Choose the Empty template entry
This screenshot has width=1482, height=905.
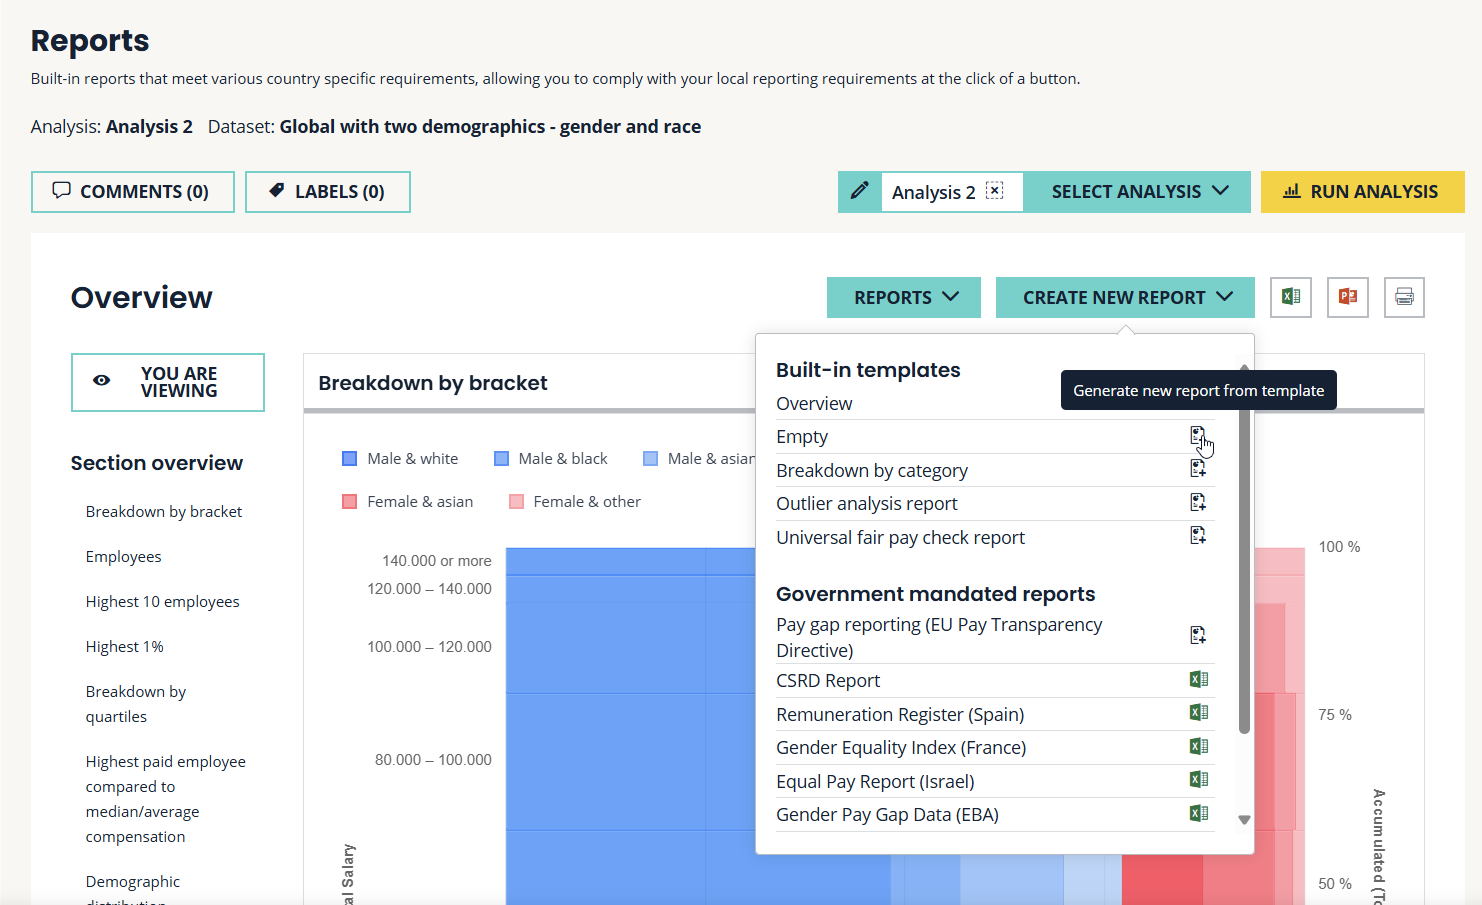802,437
